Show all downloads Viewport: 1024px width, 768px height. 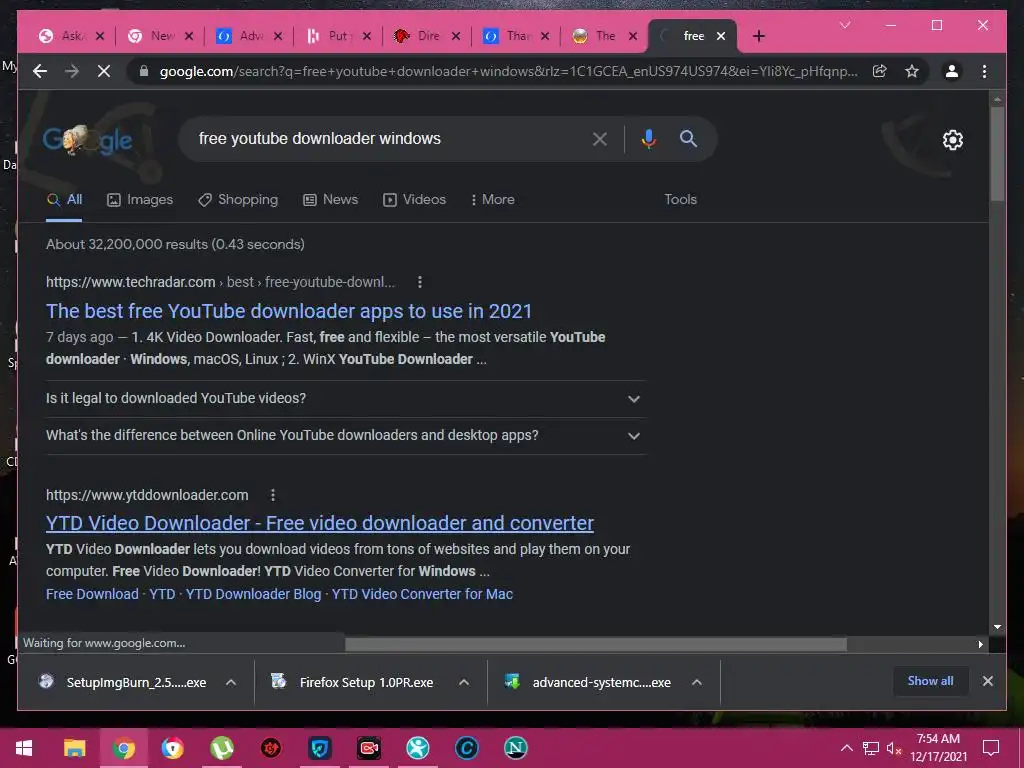pos(930,681)
